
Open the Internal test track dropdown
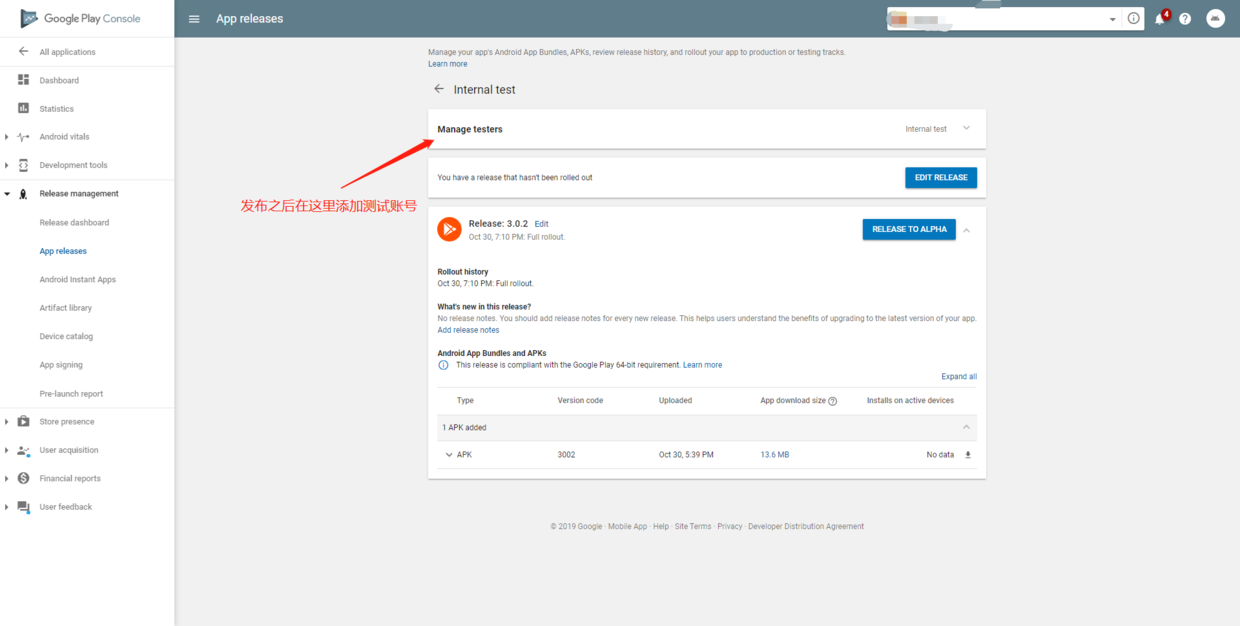966,128
